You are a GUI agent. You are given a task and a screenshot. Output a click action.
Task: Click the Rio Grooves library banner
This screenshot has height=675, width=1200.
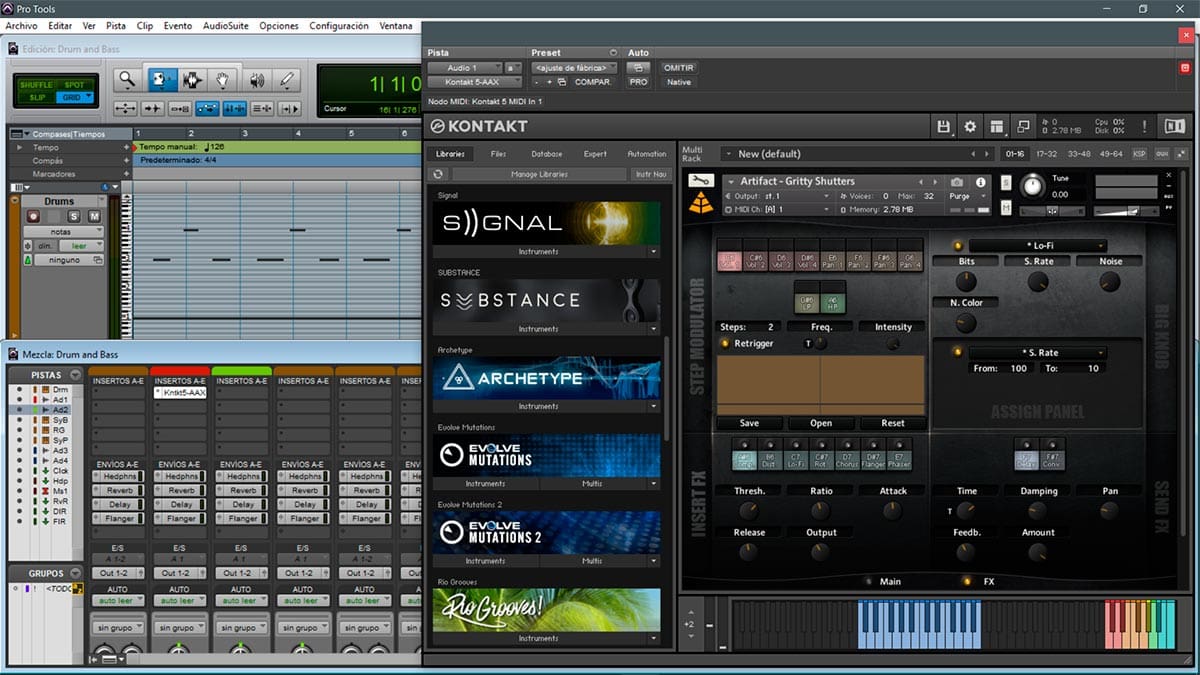pyautogui.click(x=548, y=609)
